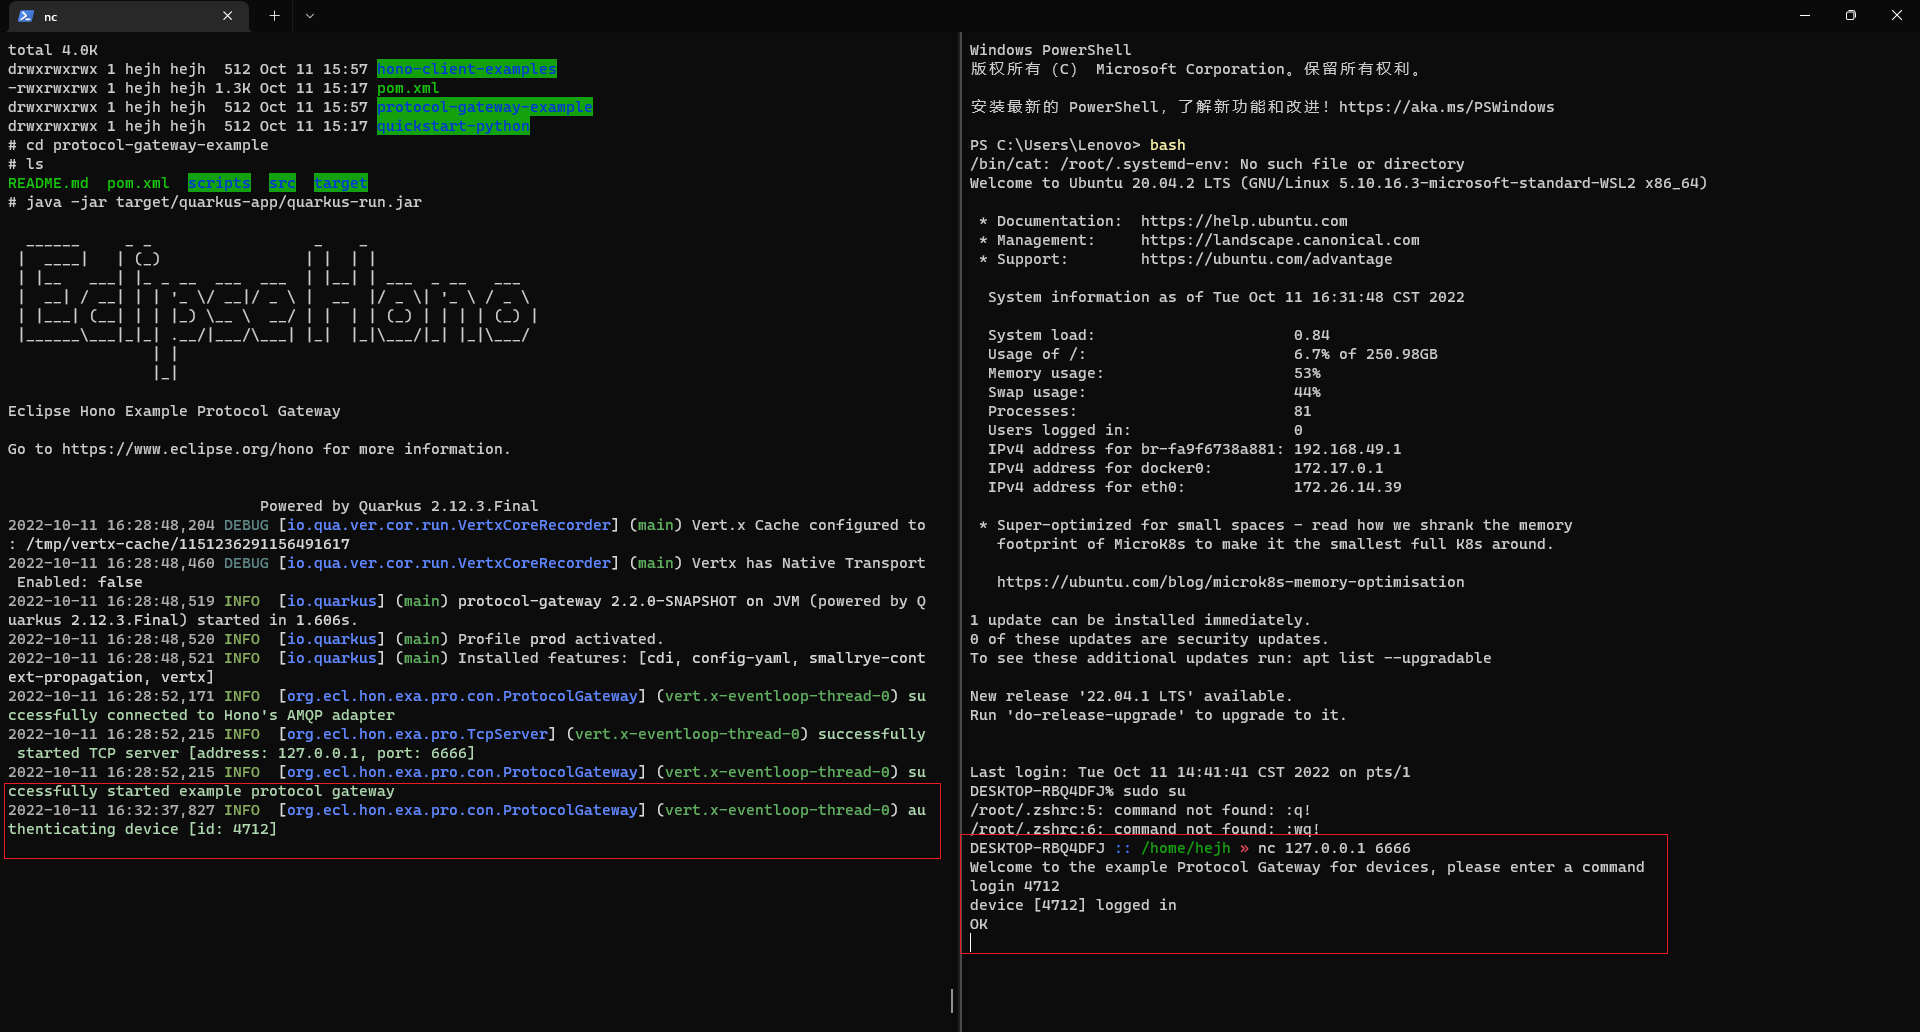Viewport: 1920px width, 1032px height.
Task: Open a new terminal tab
Action: pos(274,16)
